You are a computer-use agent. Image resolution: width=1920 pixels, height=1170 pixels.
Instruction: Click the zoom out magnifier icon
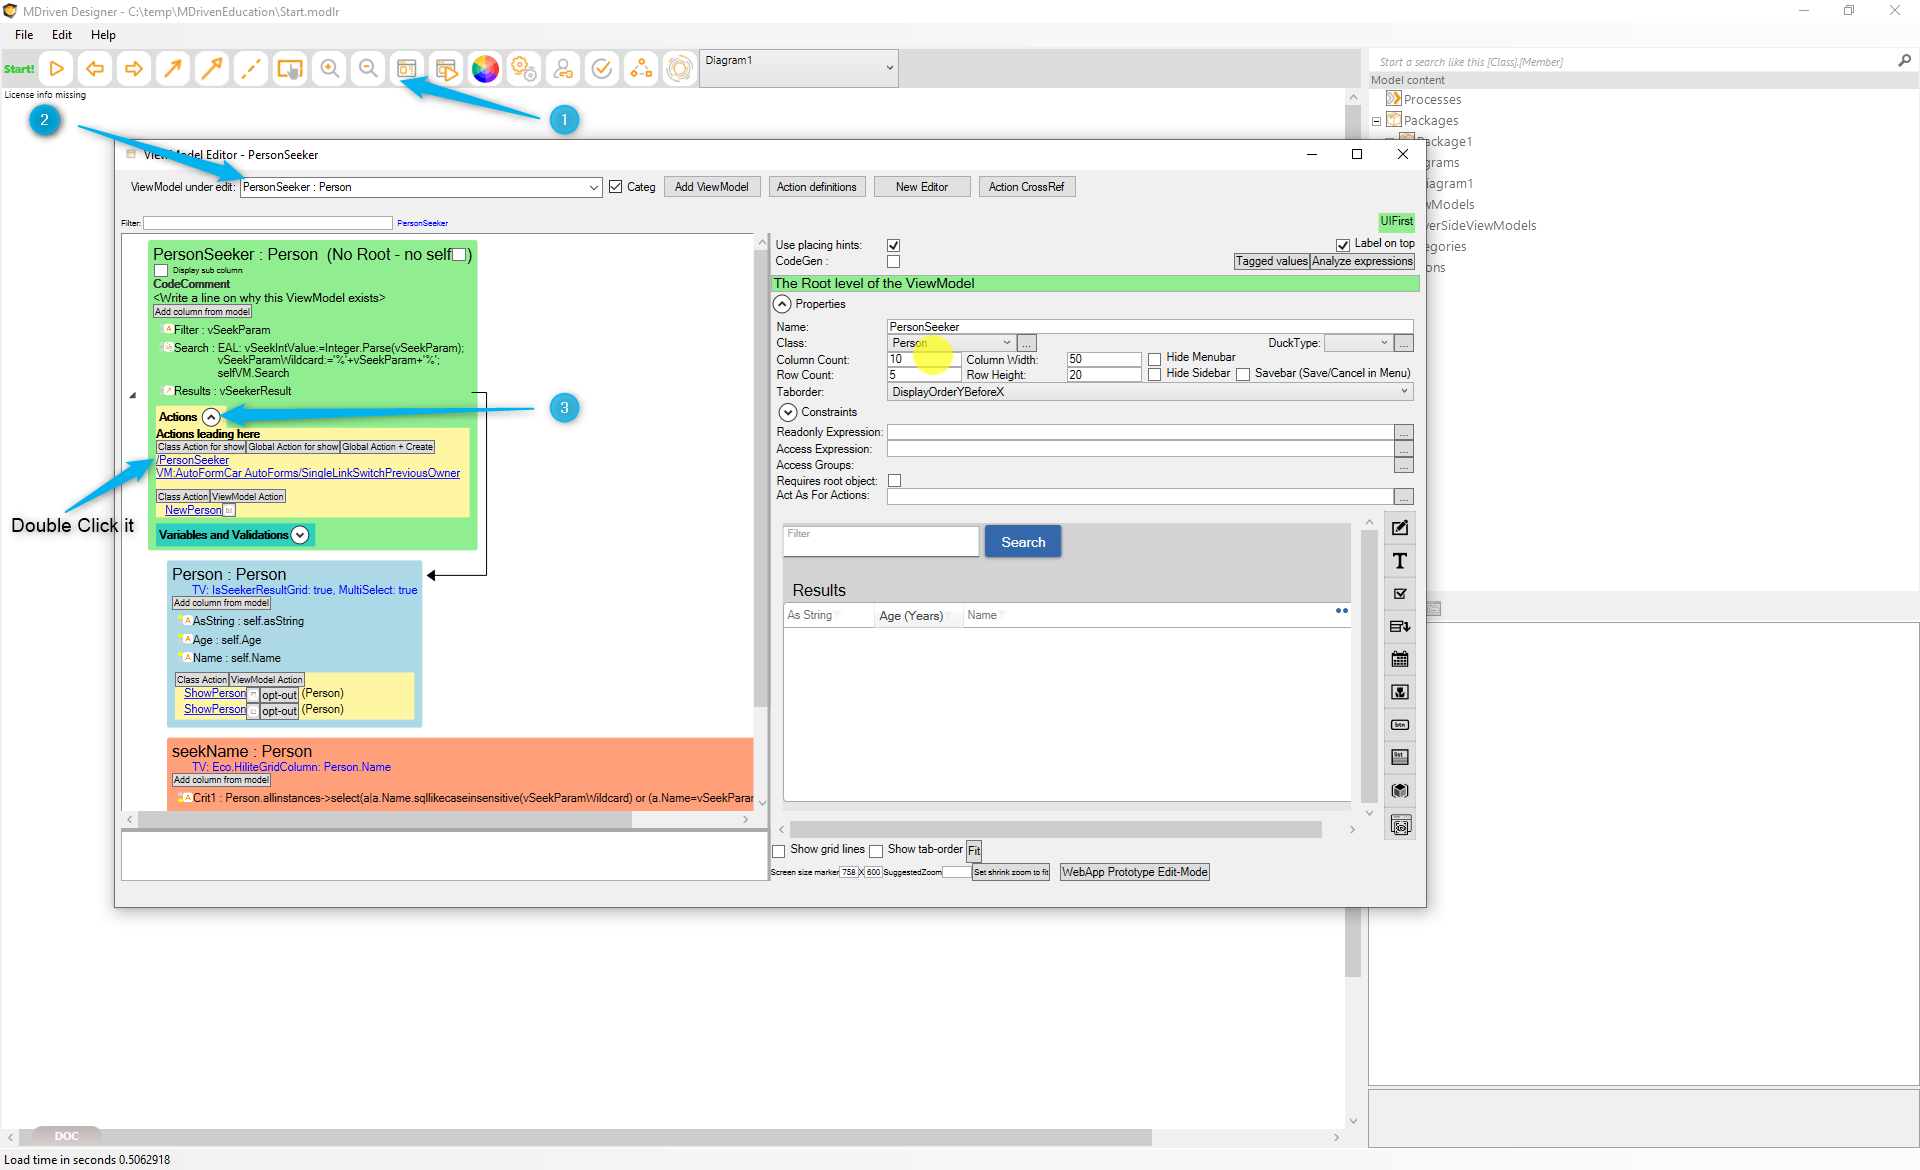(368, 69)
